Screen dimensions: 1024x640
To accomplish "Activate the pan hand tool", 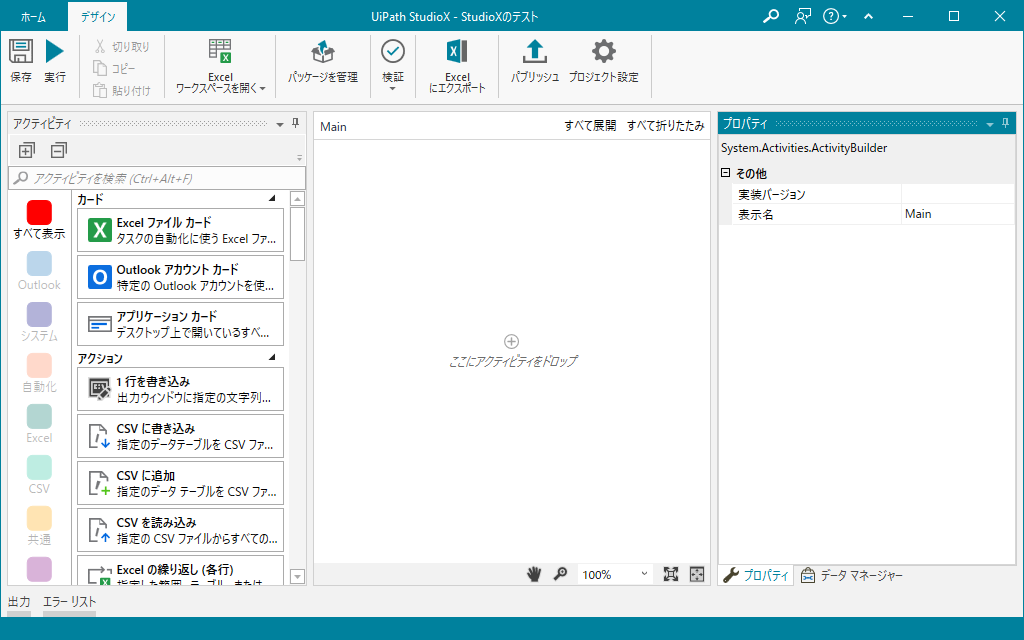I will click(534, 574).
